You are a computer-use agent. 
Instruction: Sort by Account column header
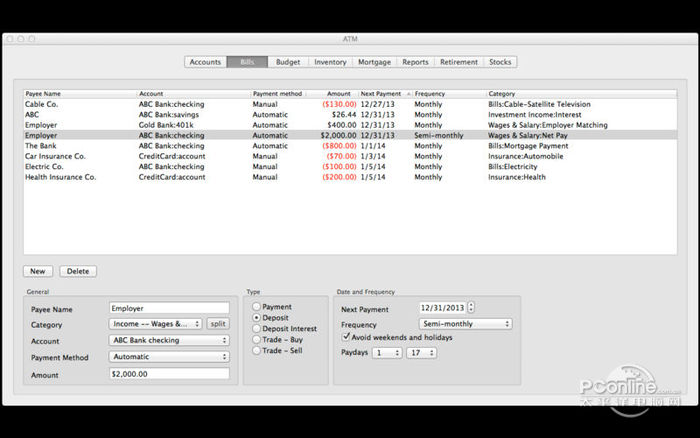pyautogui.click(x=194, y=94)
